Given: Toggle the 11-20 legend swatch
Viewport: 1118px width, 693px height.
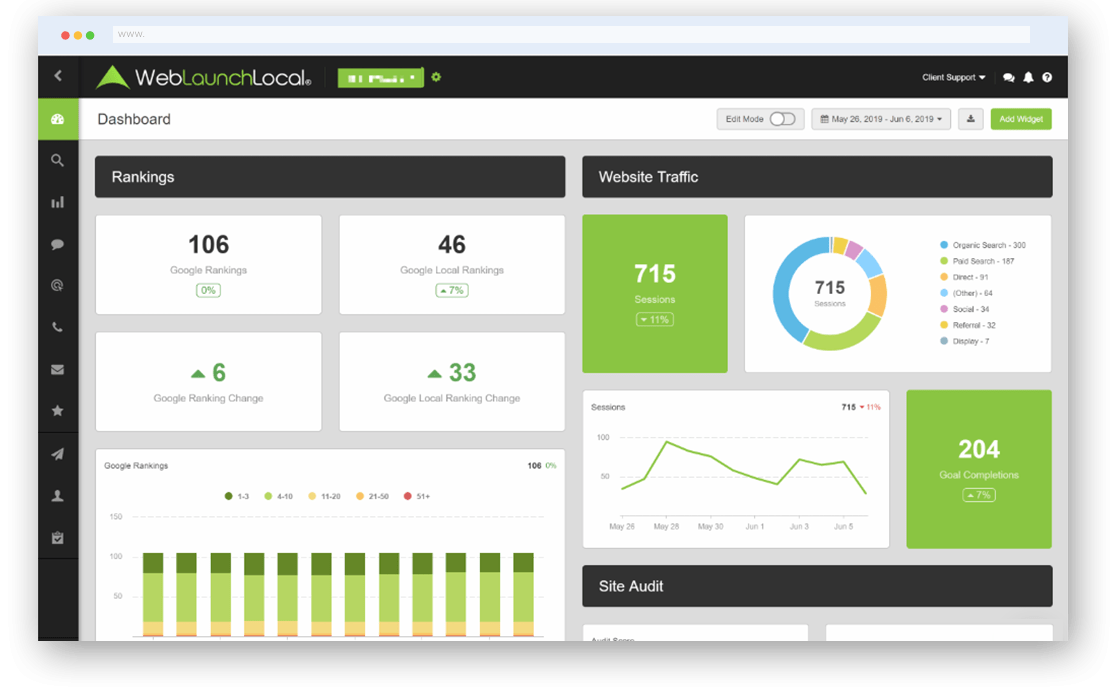Looking at the screenshot, I should [312, 496].
